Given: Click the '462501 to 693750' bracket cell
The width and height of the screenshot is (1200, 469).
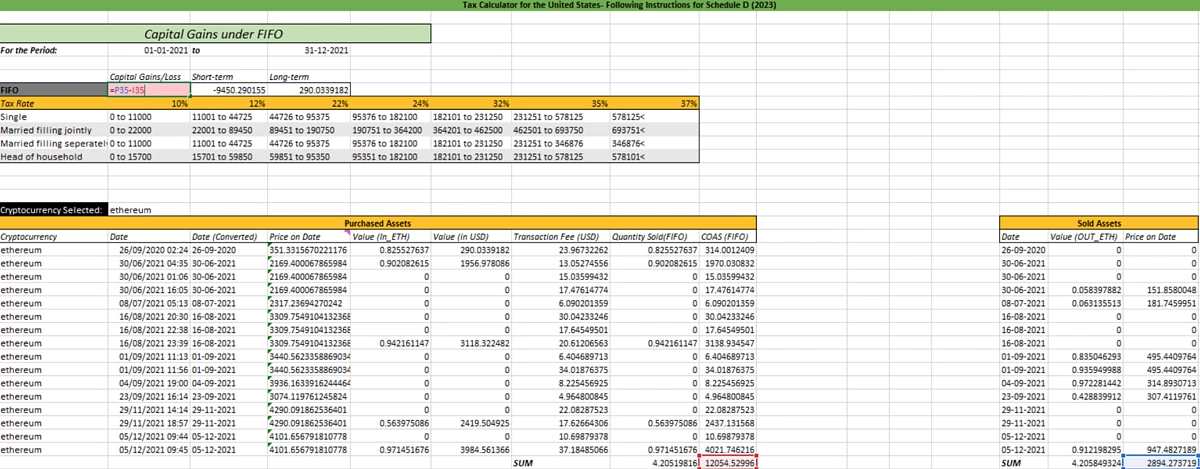Looking at the screenshot, I should 561,130.
